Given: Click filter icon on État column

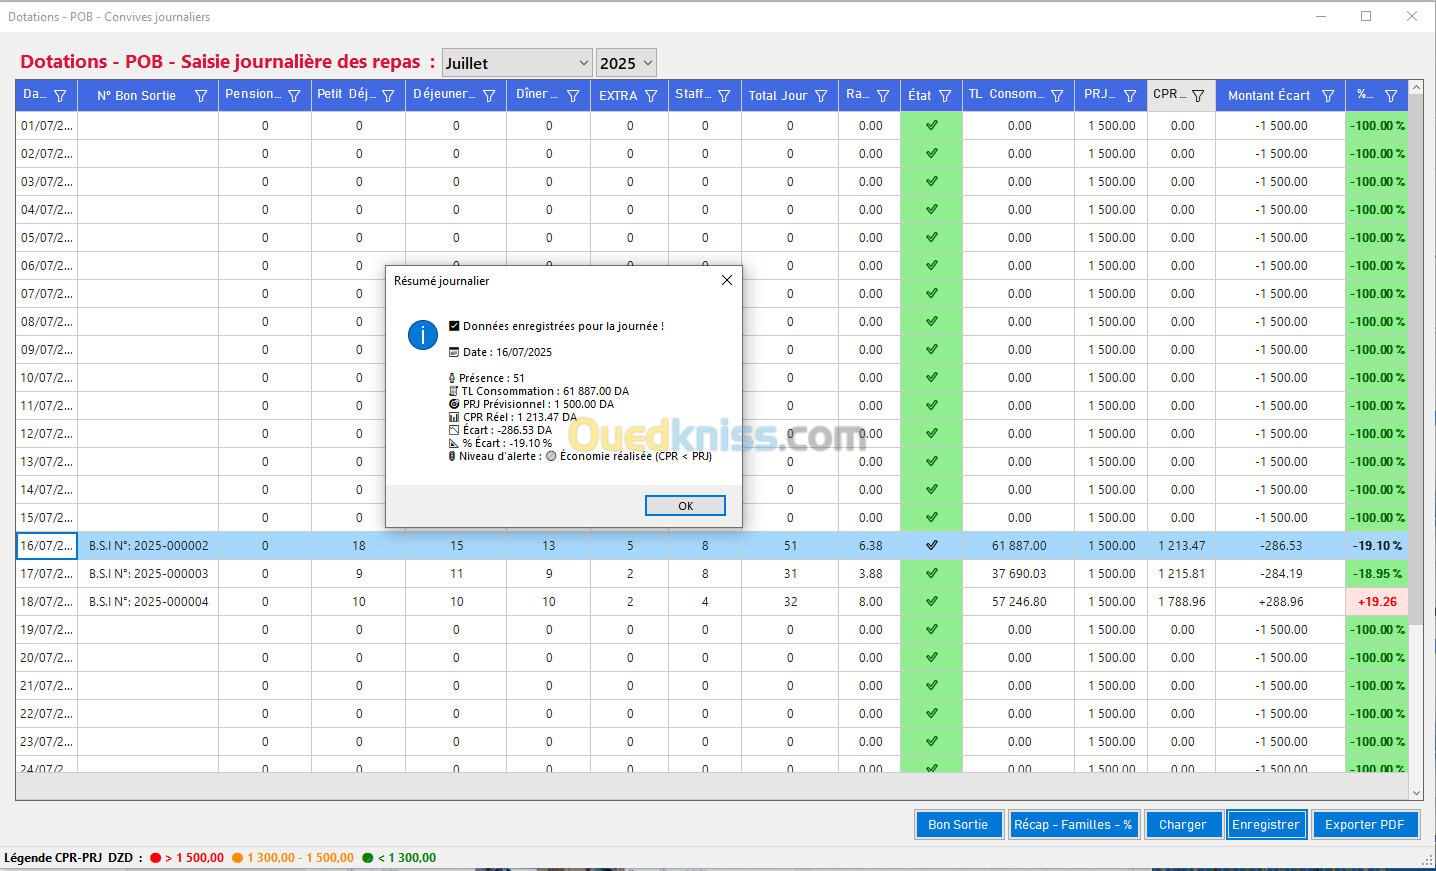Looking at the screenshot, I should click(945, 96).
